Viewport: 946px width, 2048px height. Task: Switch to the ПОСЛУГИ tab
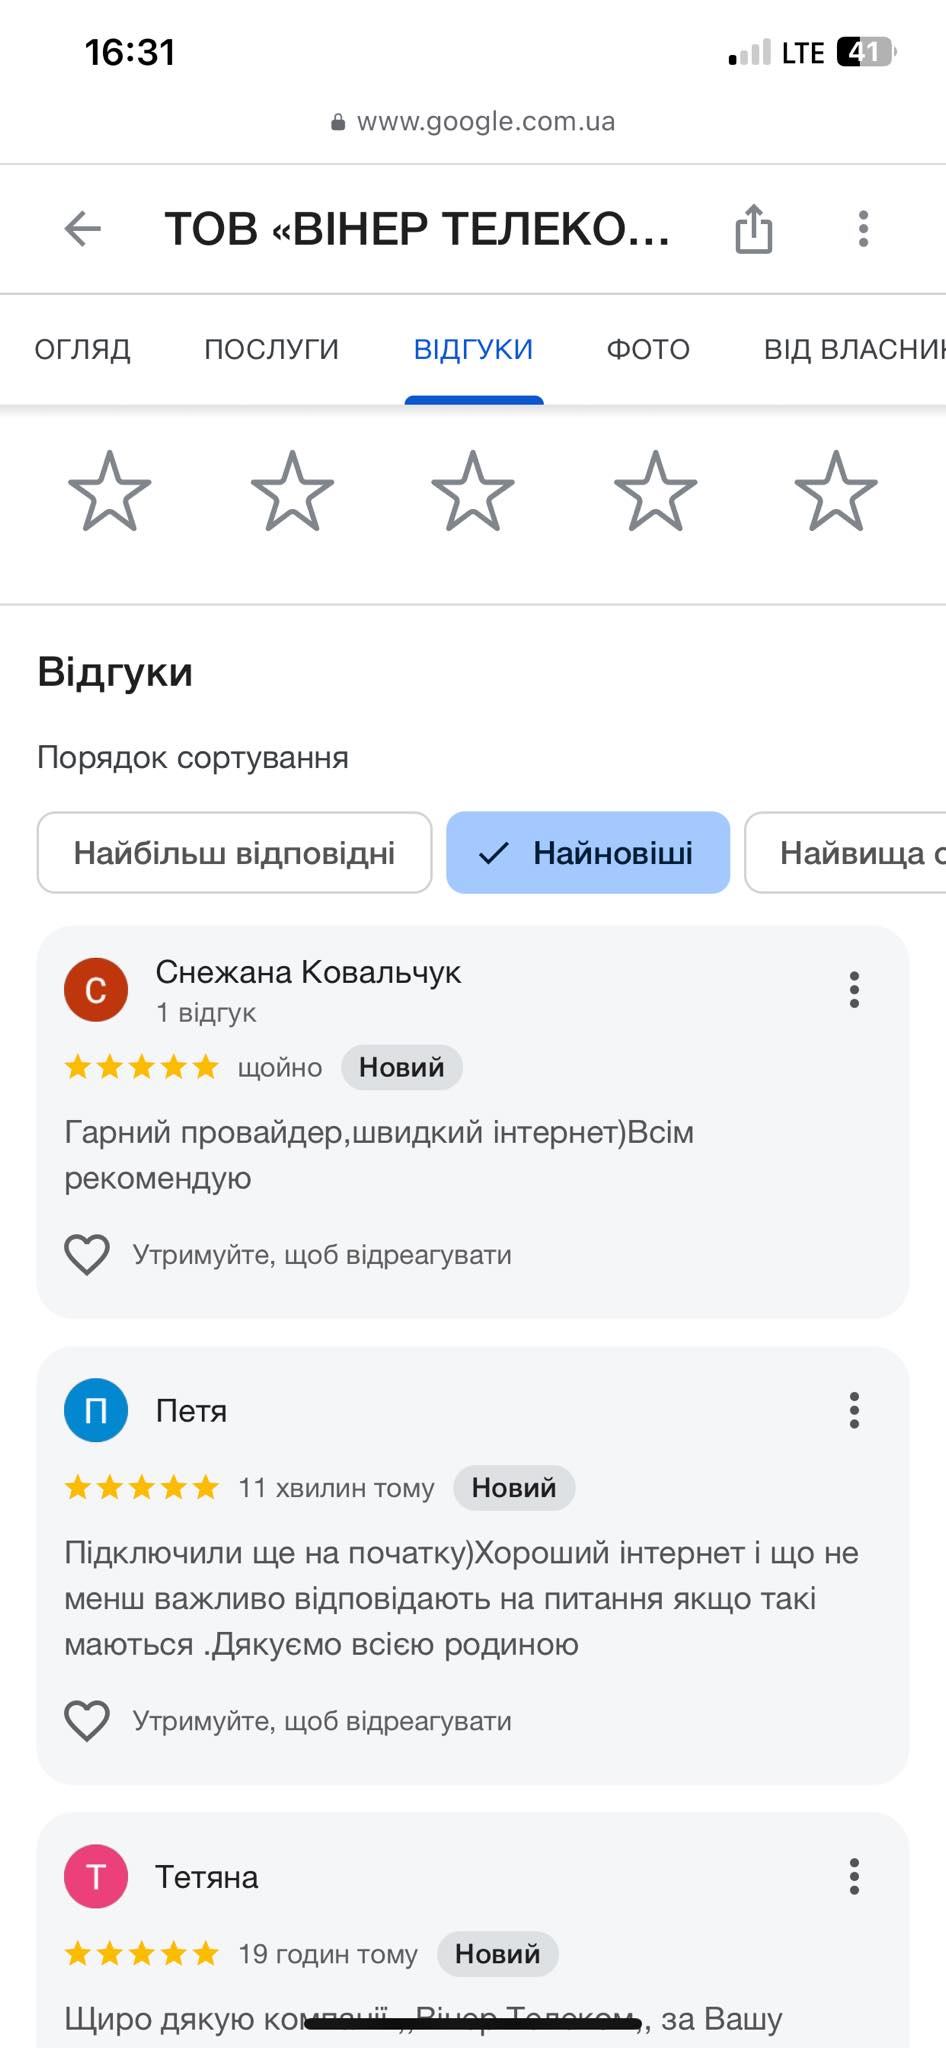(272, 349)
